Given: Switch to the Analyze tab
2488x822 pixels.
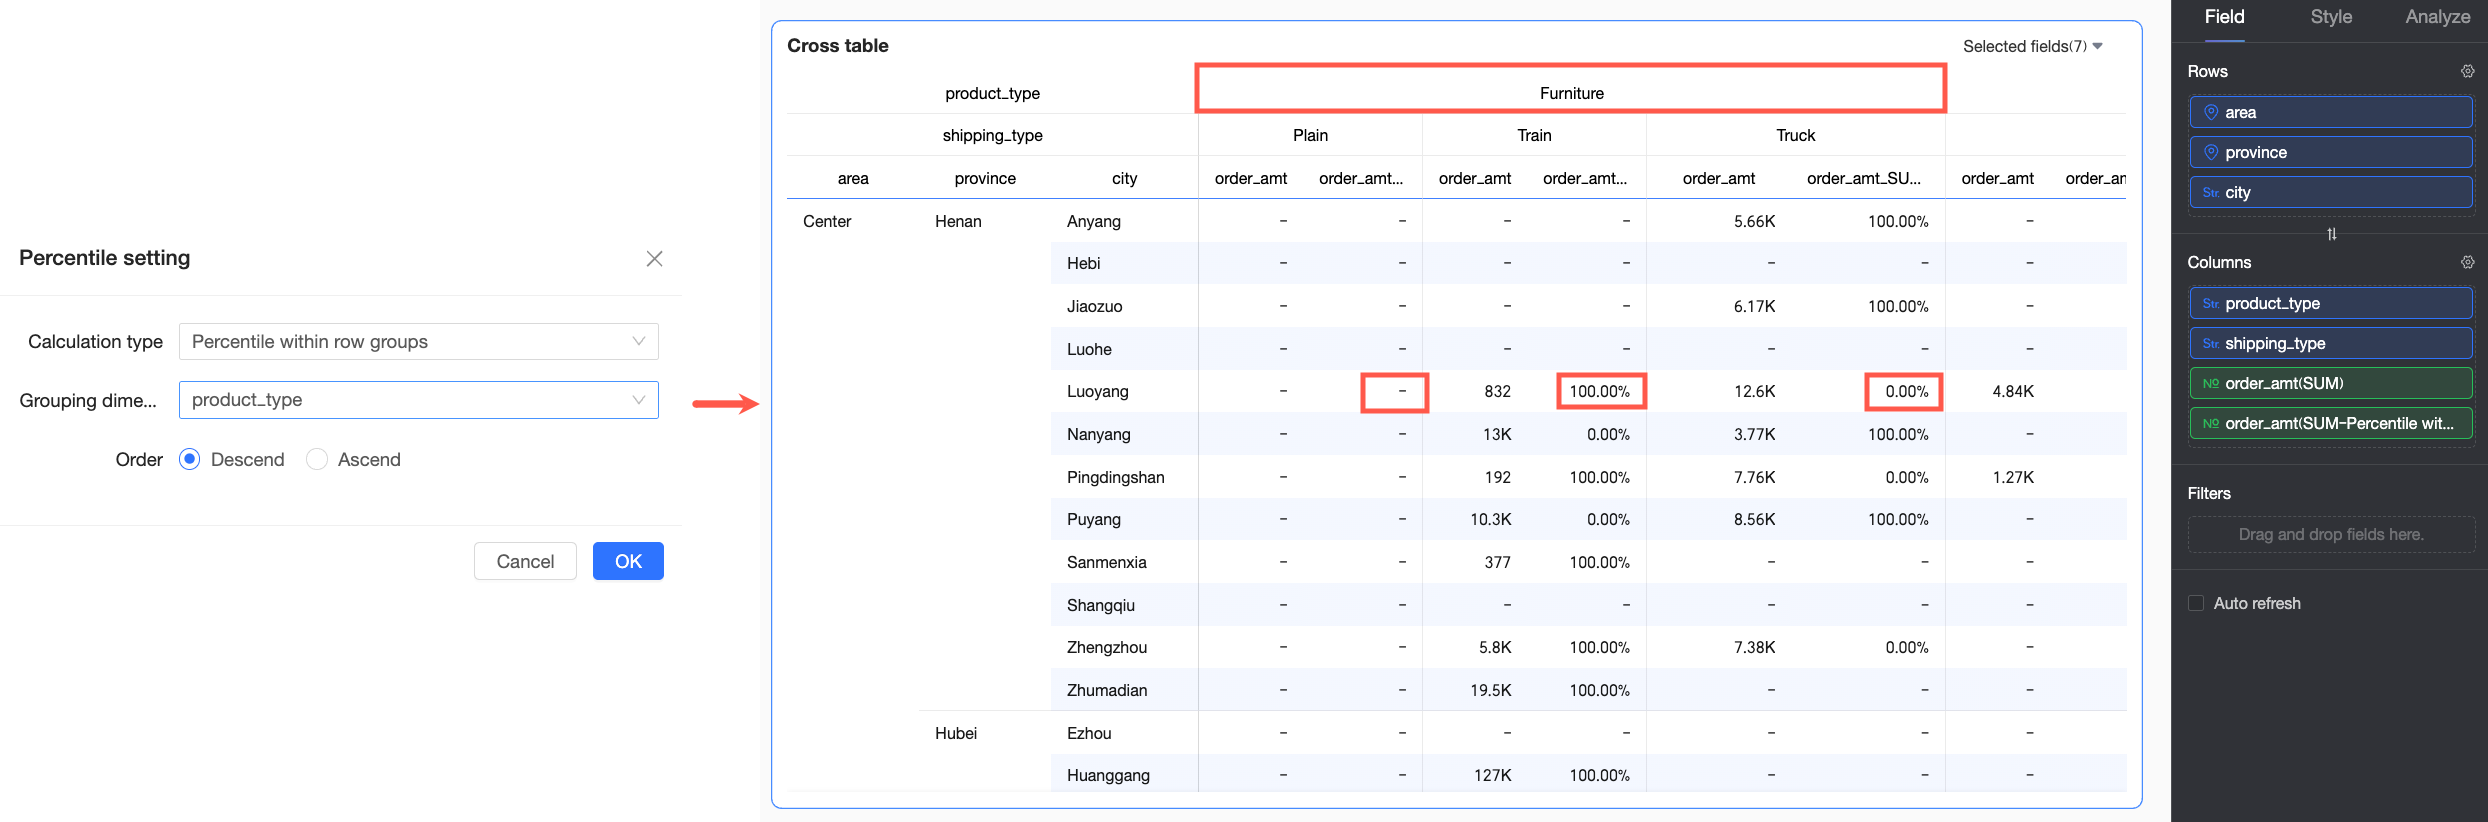Looking at the screenshot, I should (x=2438, y=17).
